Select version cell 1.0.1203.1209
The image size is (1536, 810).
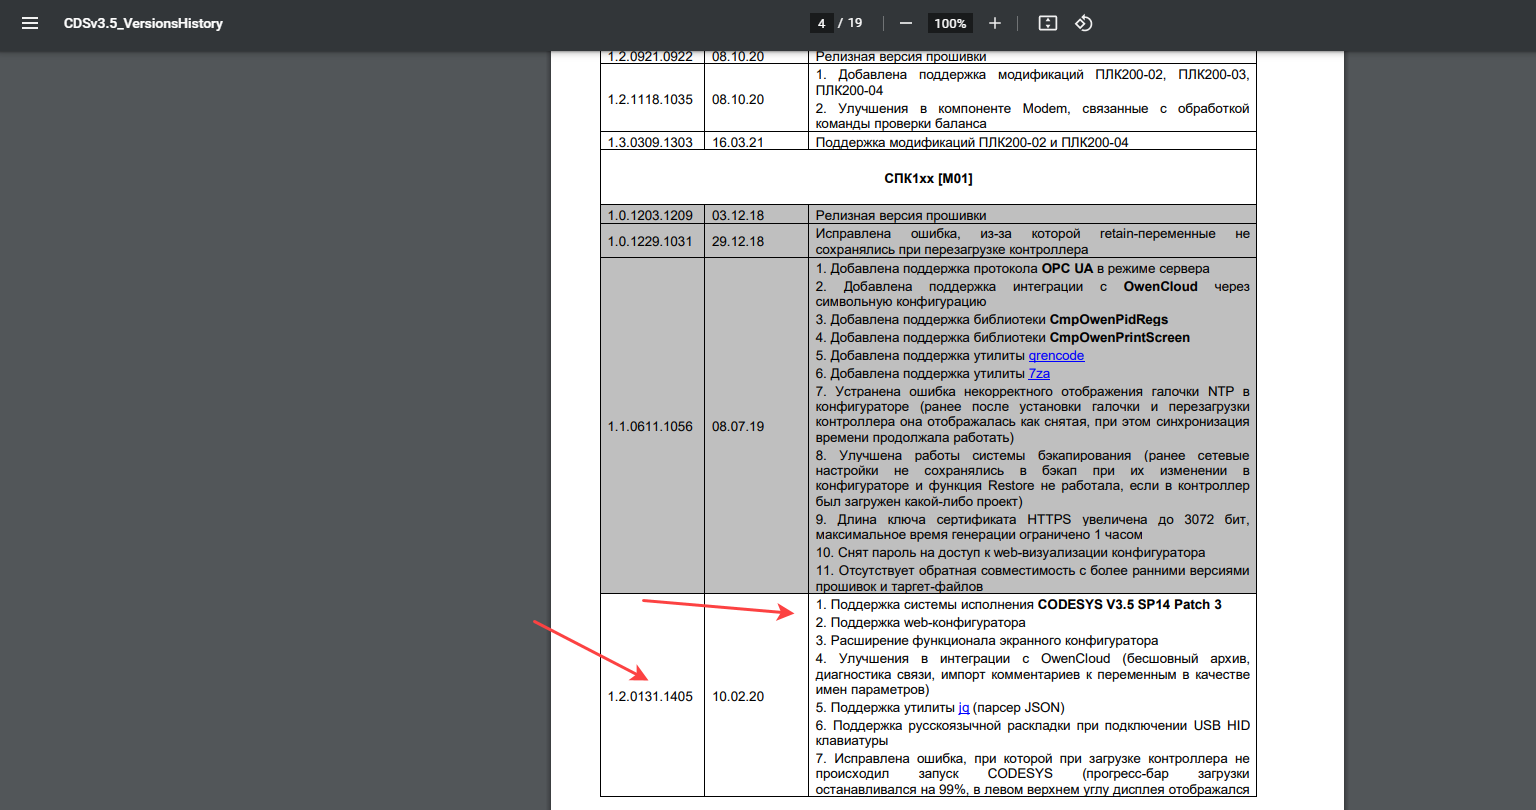pos(650,215)
